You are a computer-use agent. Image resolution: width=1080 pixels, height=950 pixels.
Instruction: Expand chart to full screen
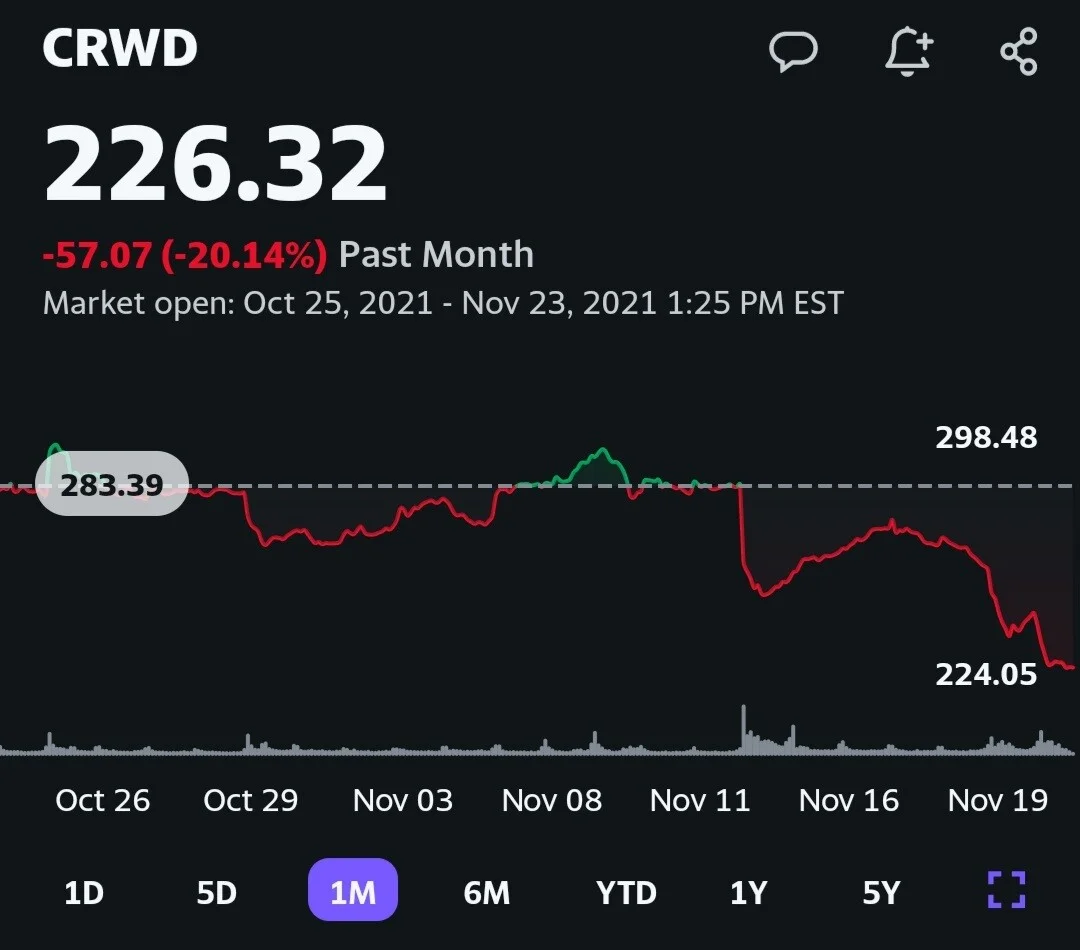point(1006,889)
